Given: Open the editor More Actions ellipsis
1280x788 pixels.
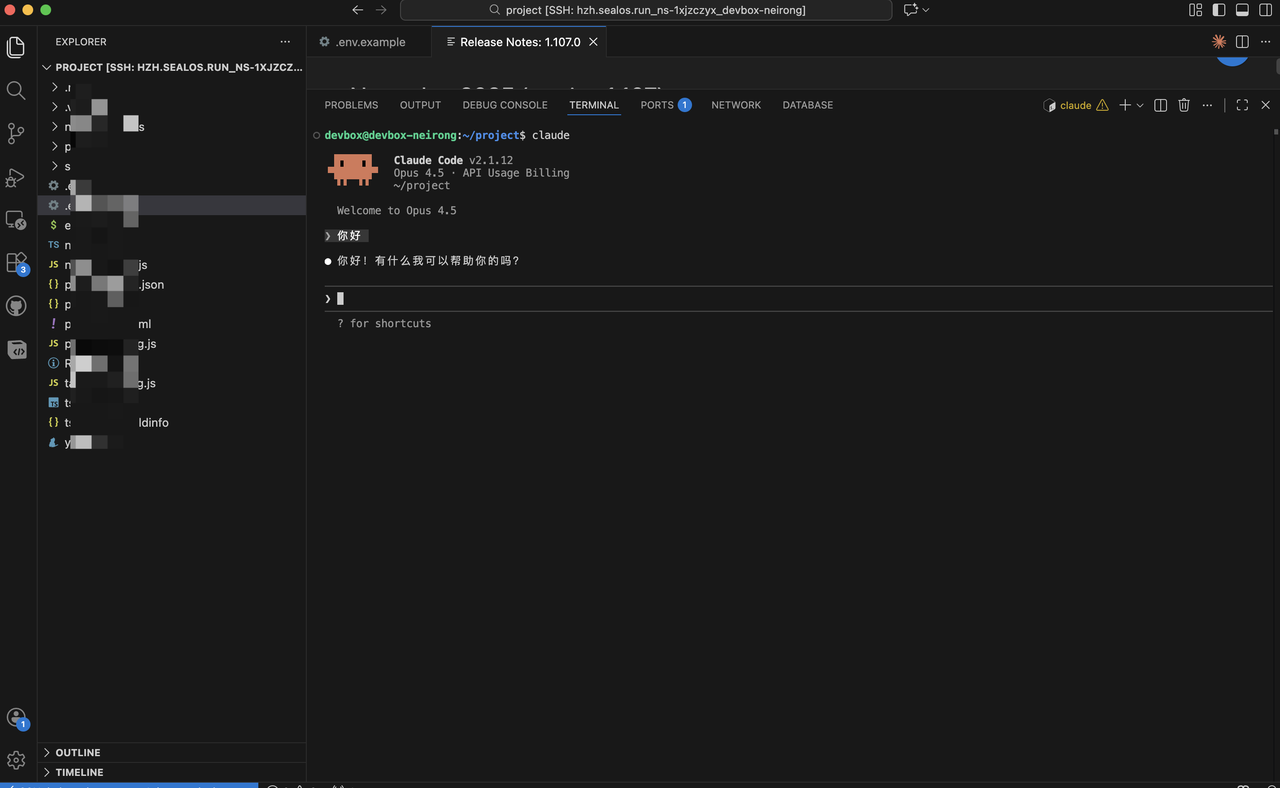Looking at the screenshot, I should [1265, 42].
